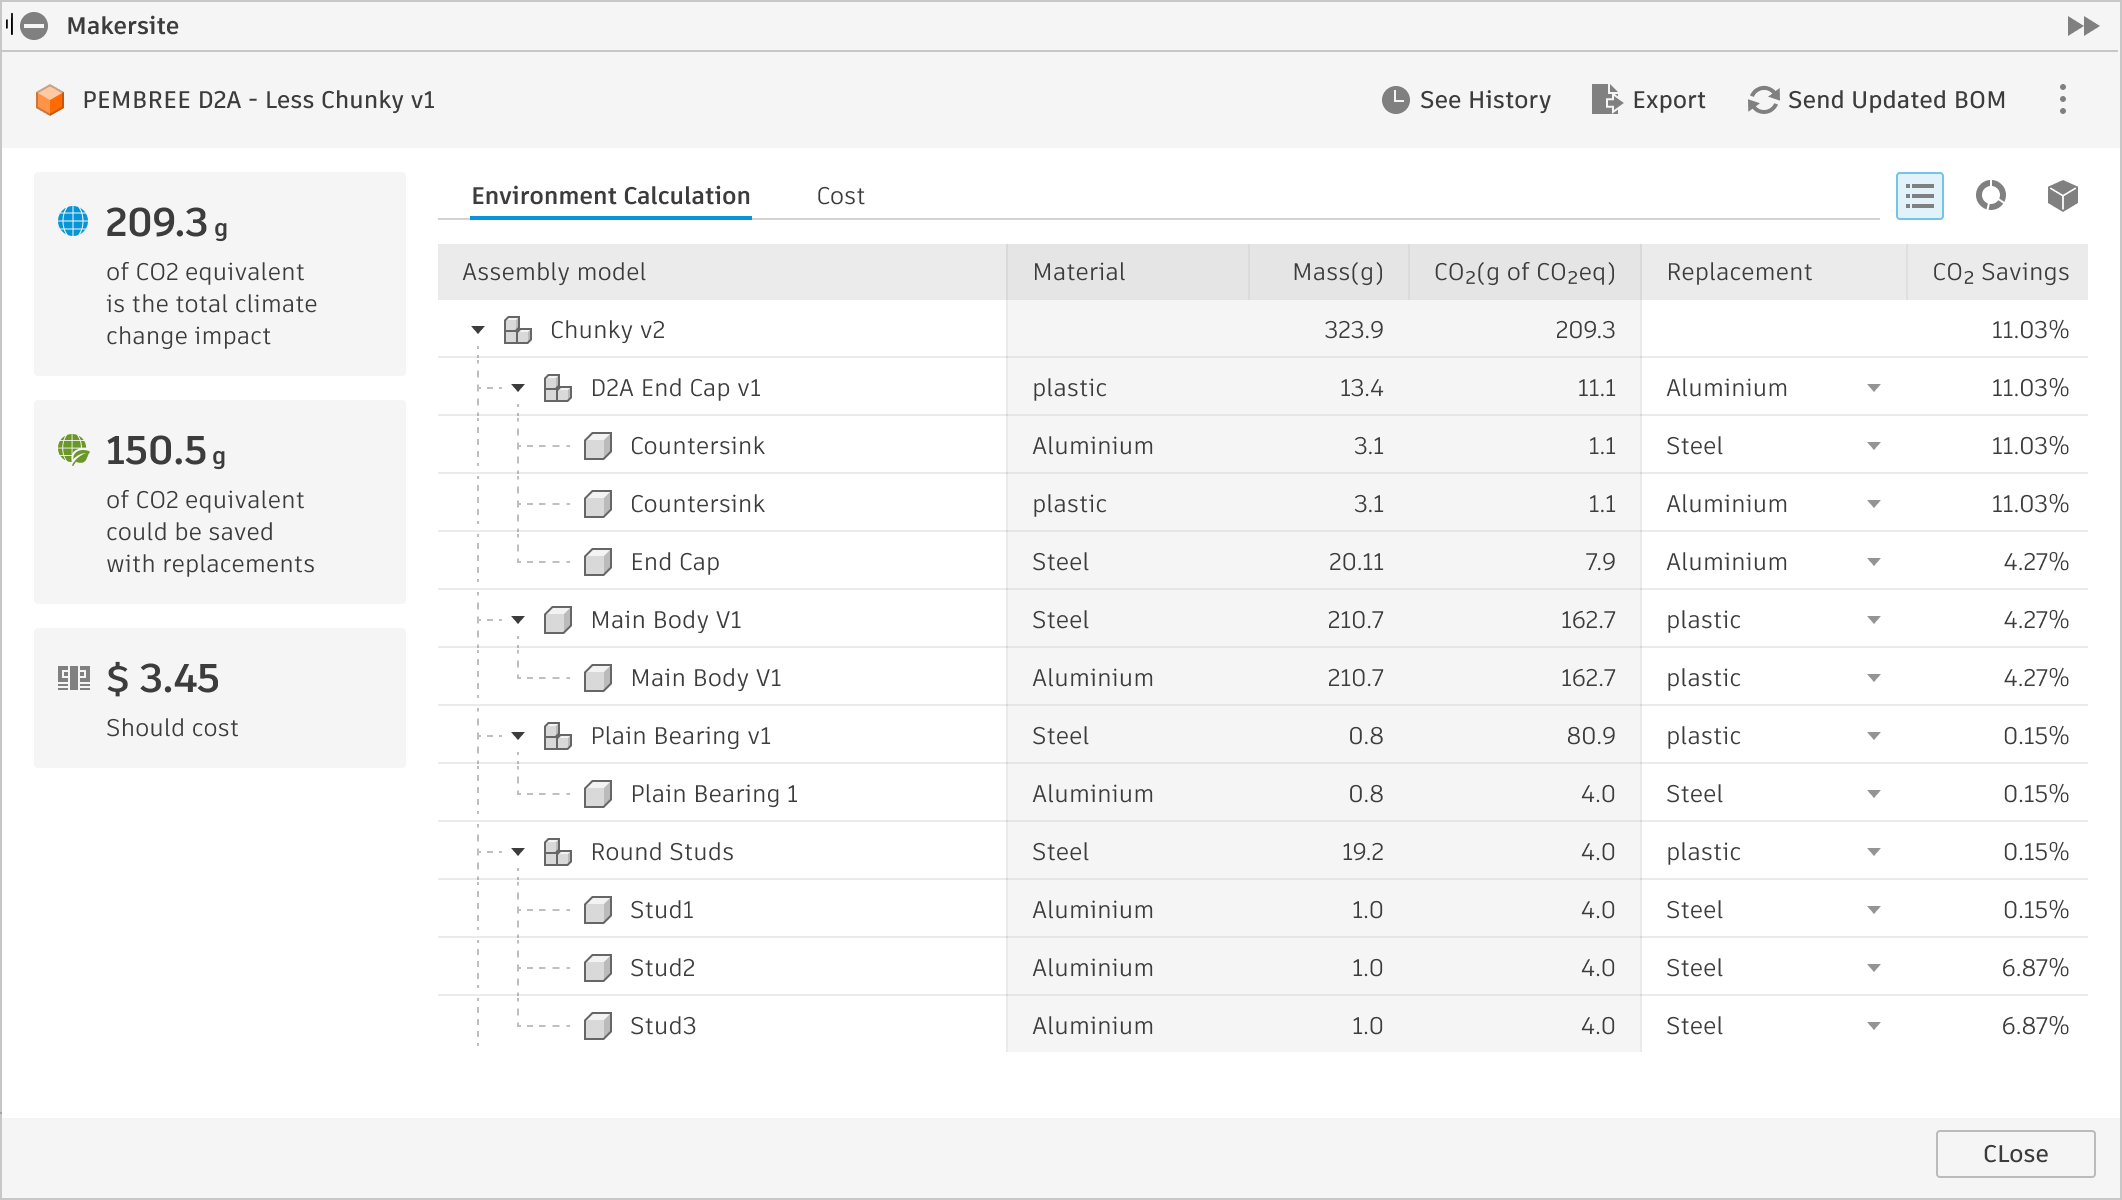Switch to donut chart view

tap(1991, 196)
